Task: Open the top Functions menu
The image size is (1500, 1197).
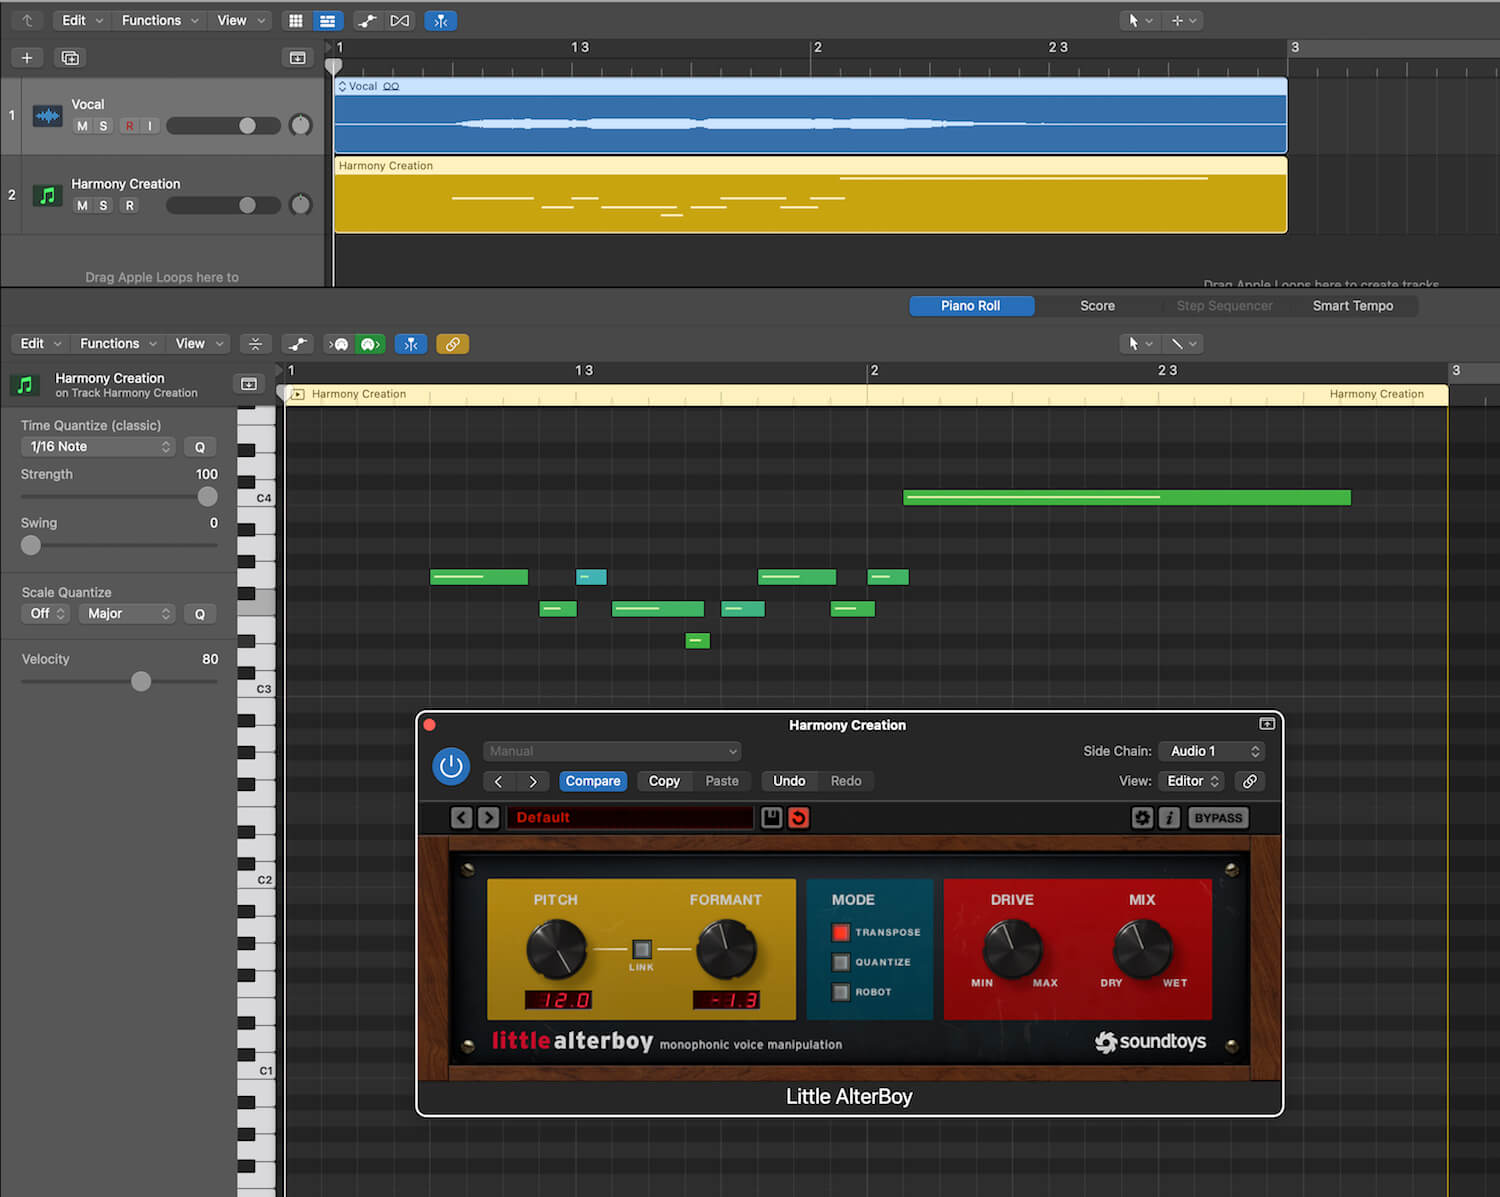Action: tap(159, 20)
